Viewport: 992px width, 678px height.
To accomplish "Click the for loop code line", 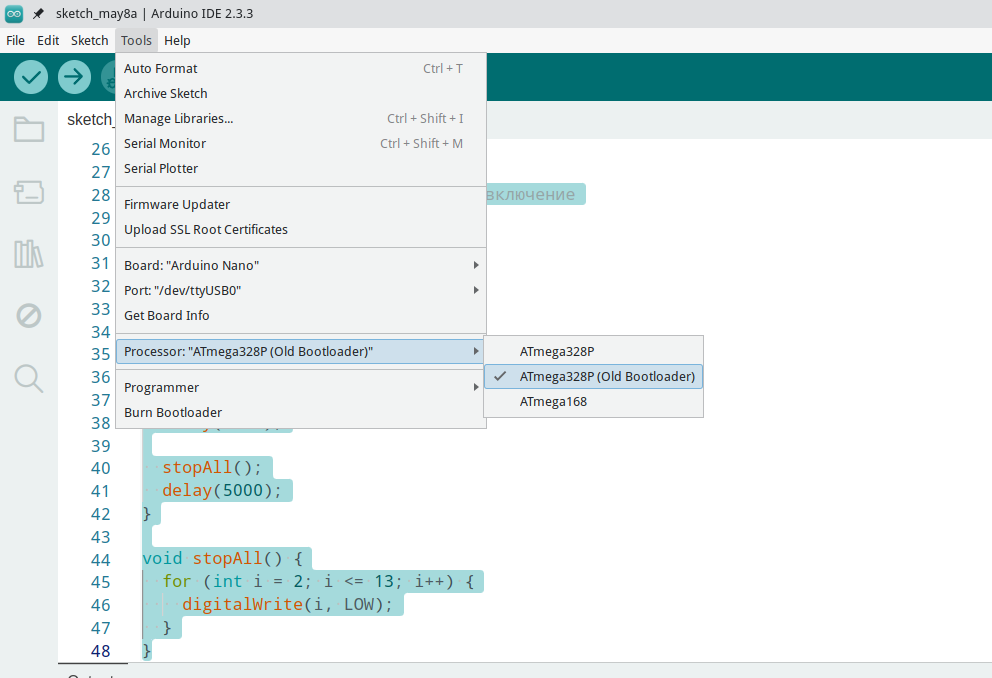I will 318,581.
